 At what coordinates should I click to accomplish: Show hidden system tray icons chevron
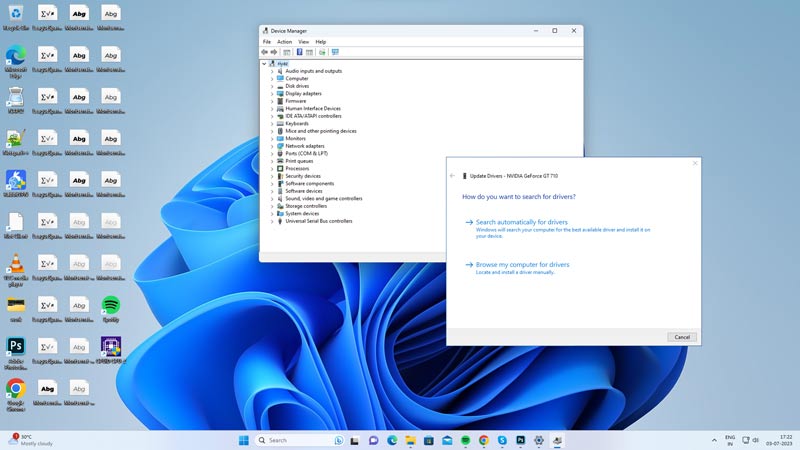tap(714, 440)
